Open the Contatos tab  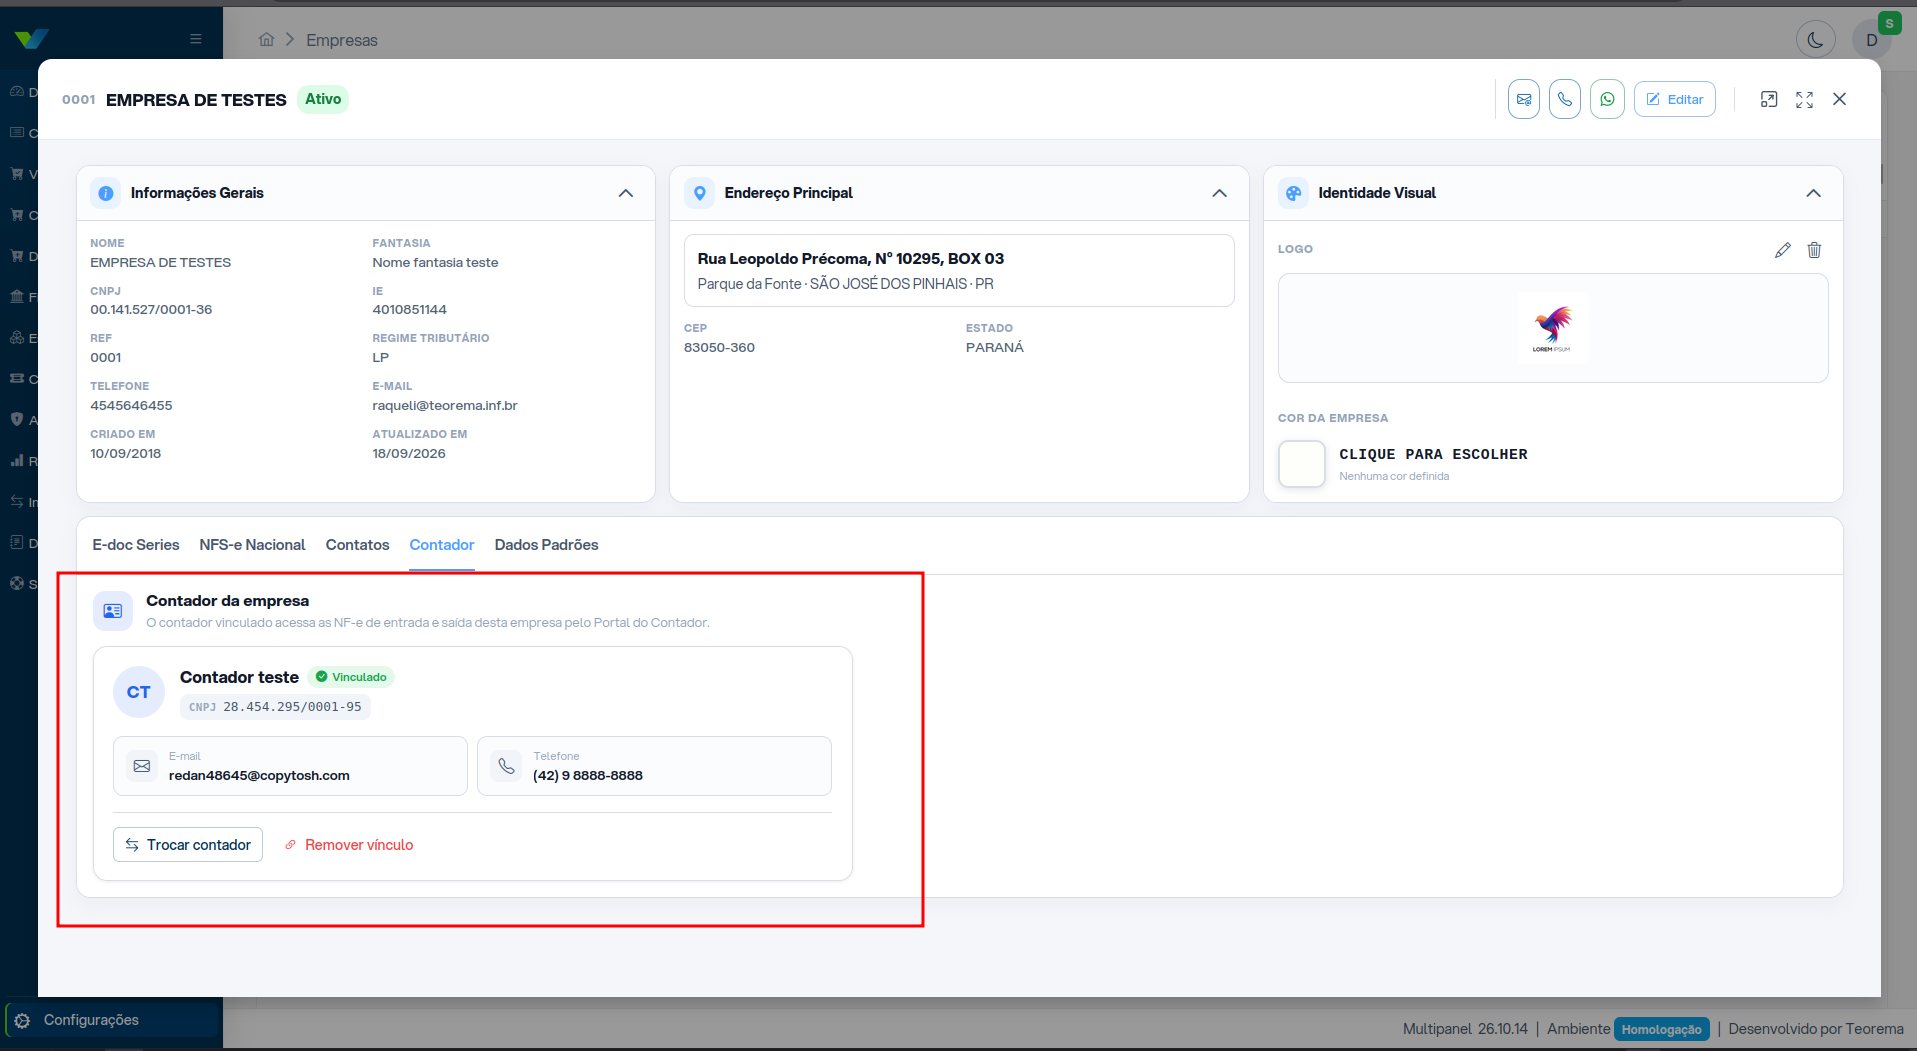coord(357,545)
